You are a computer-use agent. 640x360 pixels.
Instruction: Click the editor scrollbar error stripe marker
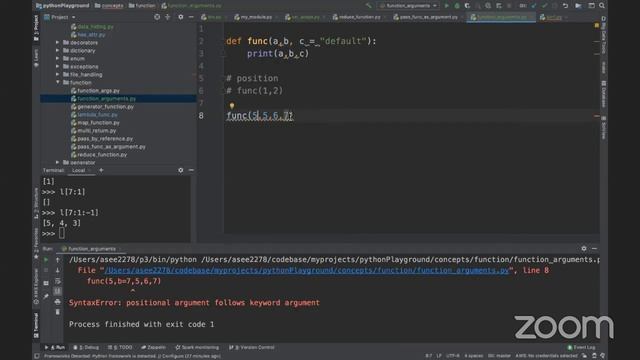597,116
